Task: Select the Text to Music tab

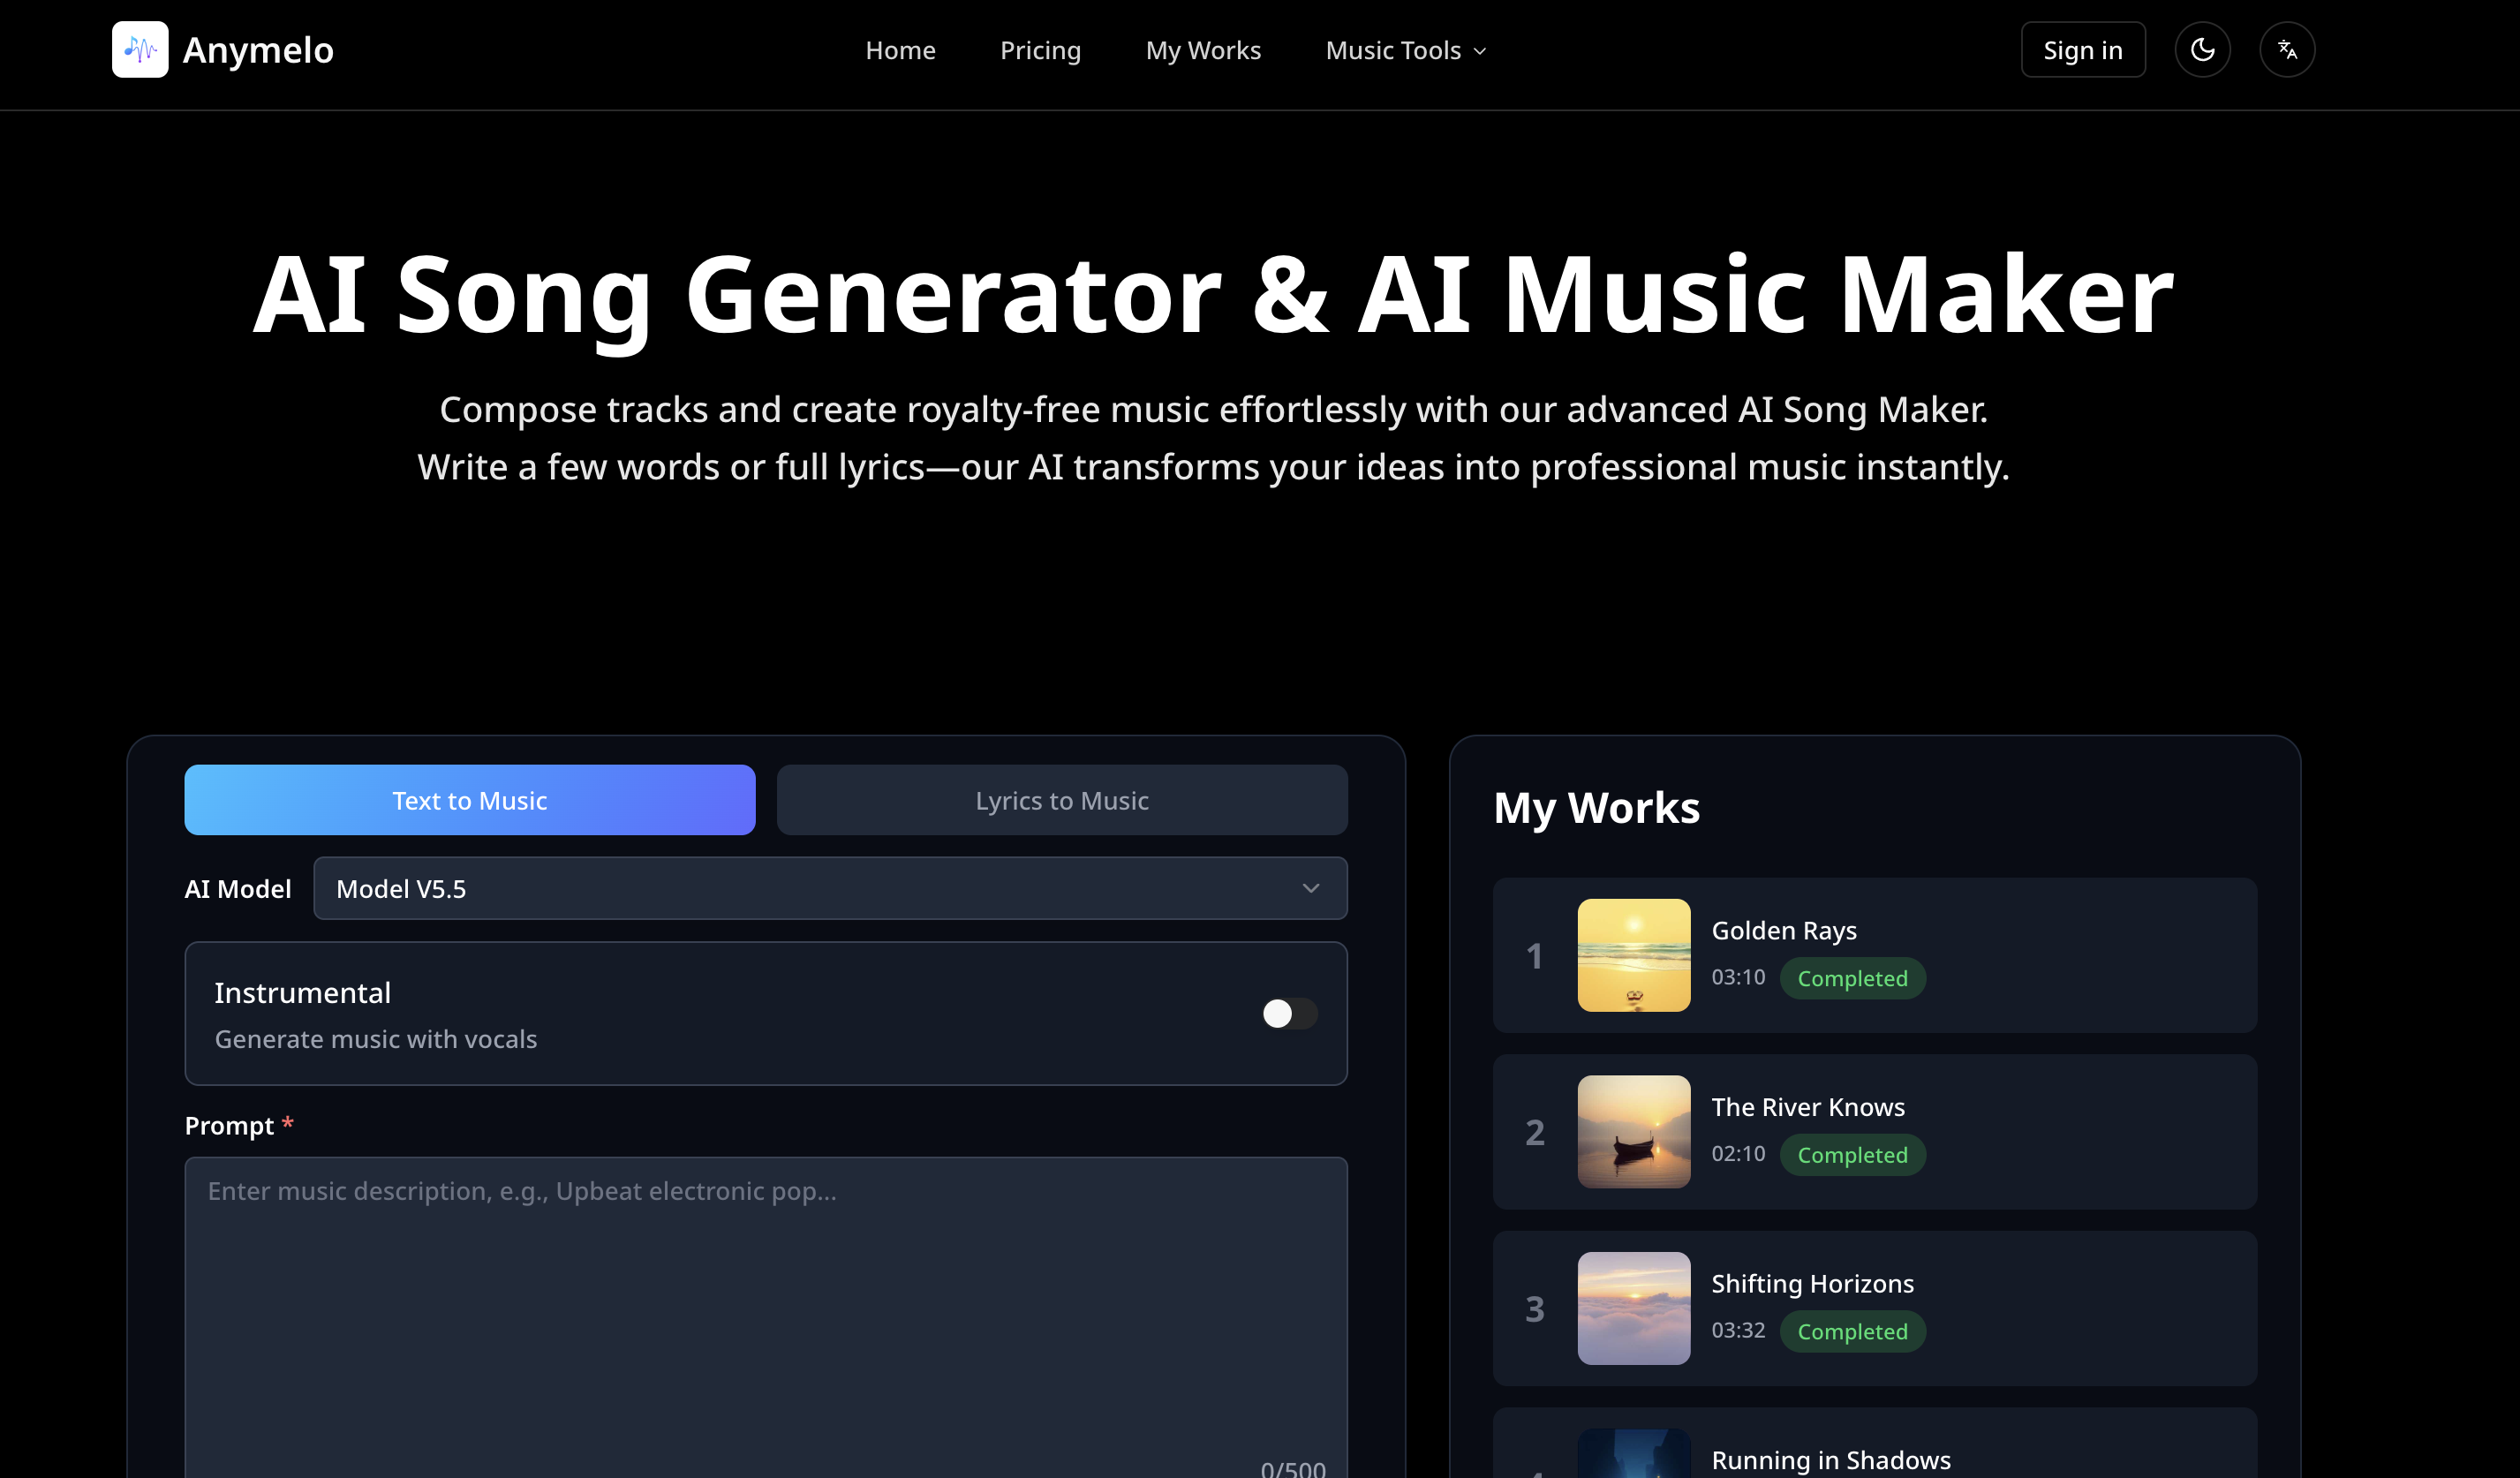Action: (470, 800)
